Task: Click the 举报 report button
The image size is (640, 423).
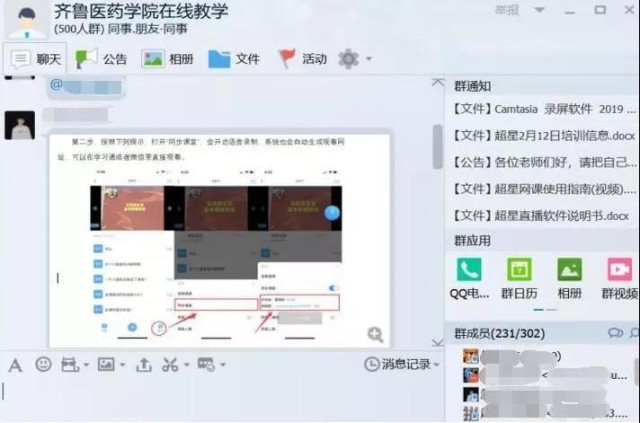Action: coord(507,10)
